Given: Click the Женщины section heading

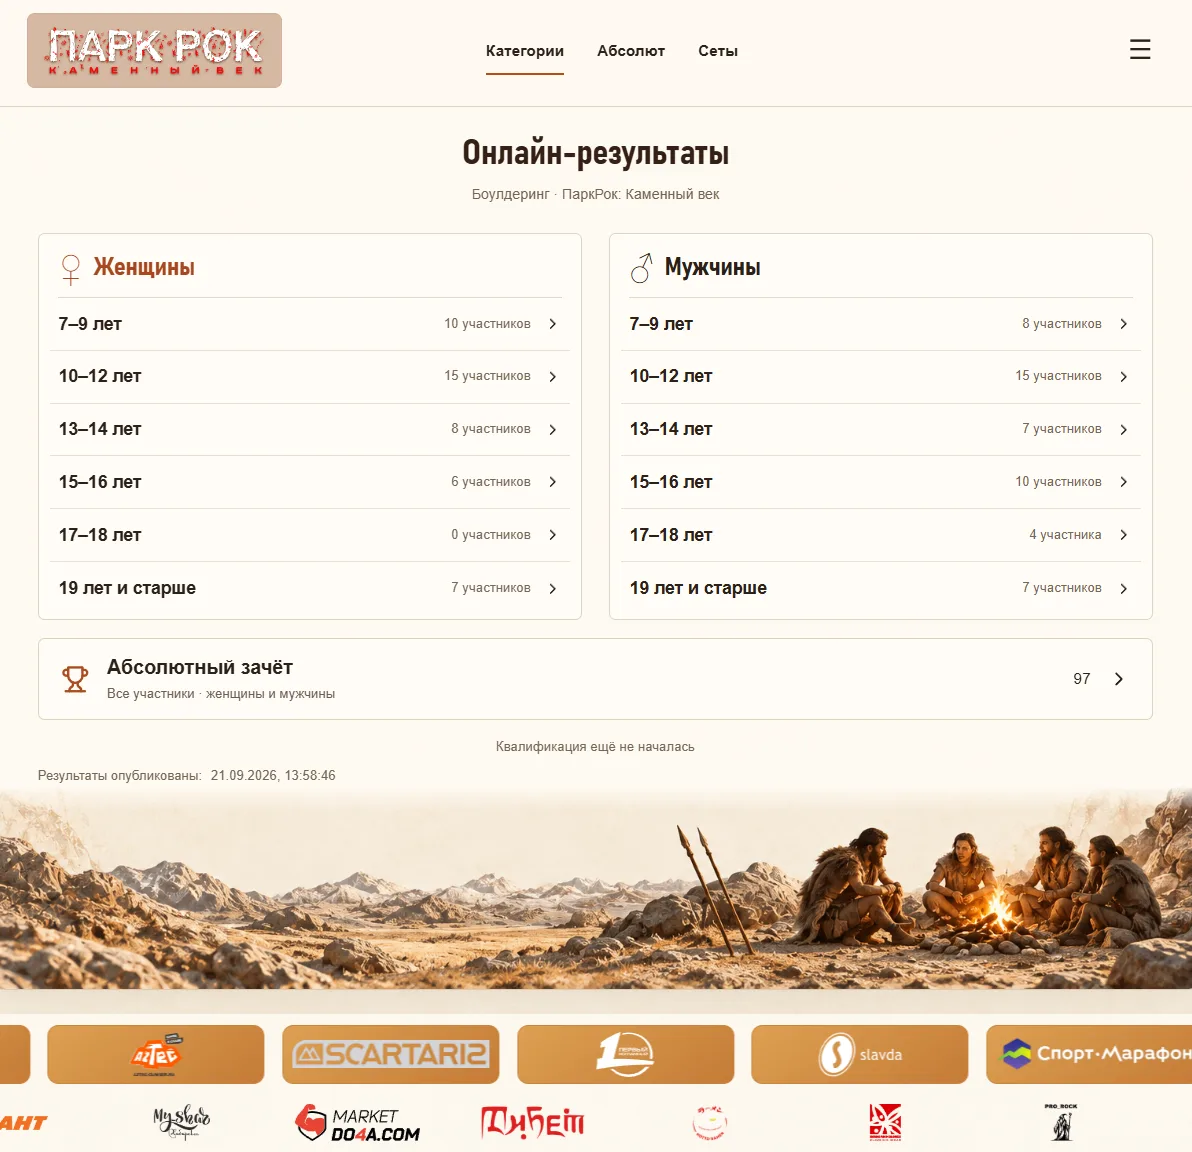Looking at the screenshot, I should tap(144, 267).
